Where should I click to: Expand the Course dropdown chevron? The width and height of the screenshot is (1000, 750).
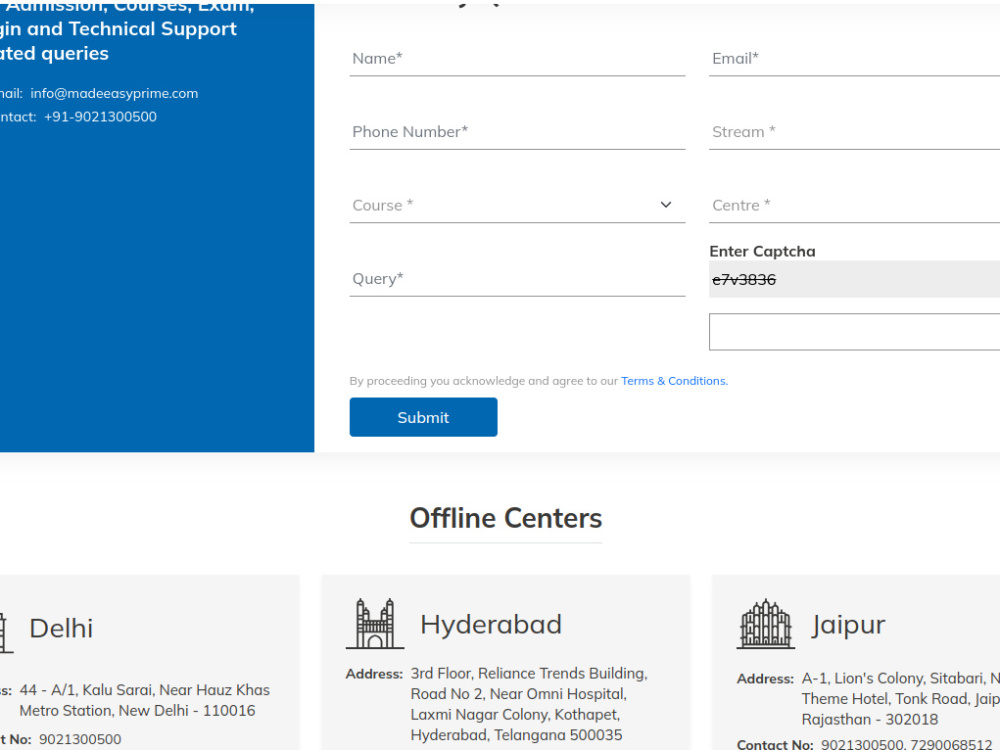[666, 205]
